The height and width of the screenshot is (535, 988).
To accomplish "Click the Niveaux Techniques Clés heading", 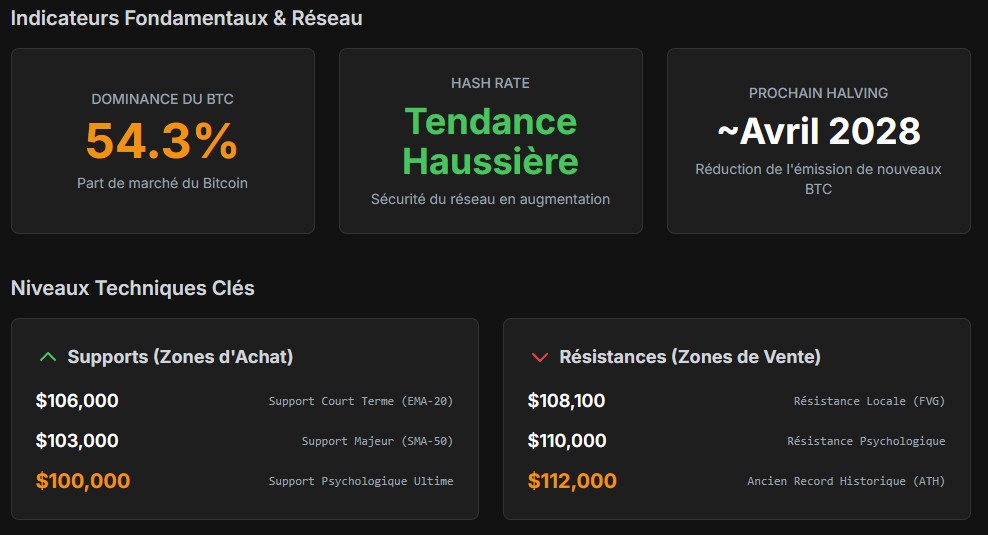I will tap(133, 288).
